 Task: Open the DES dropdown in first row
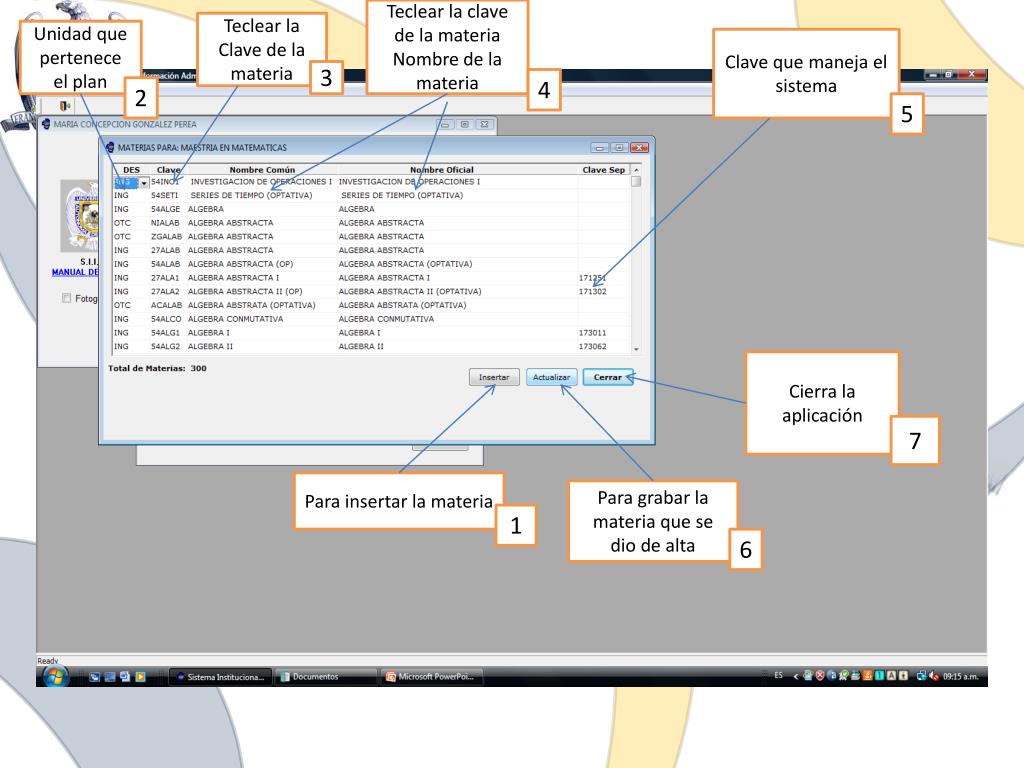[x=144, y=182]
